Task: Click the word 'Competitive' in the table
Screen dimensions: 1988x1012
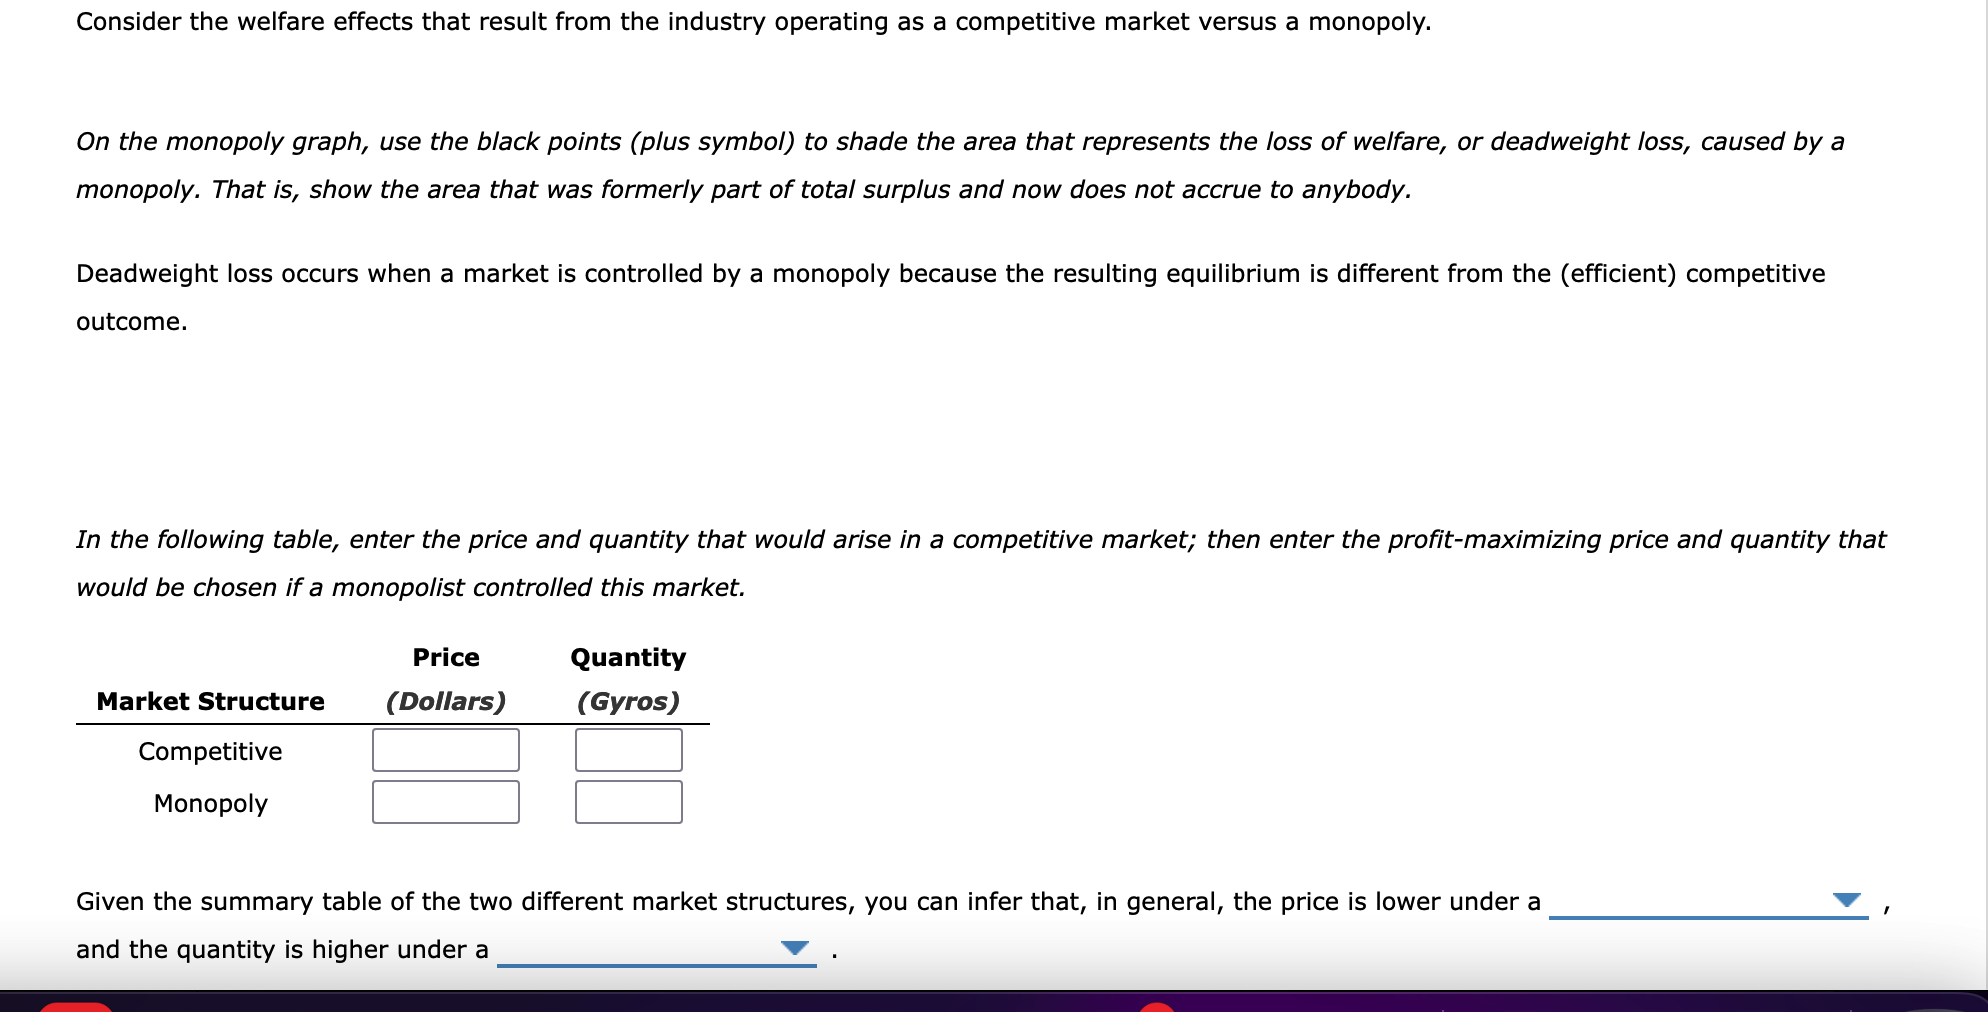Action: [x=209, y=751]
